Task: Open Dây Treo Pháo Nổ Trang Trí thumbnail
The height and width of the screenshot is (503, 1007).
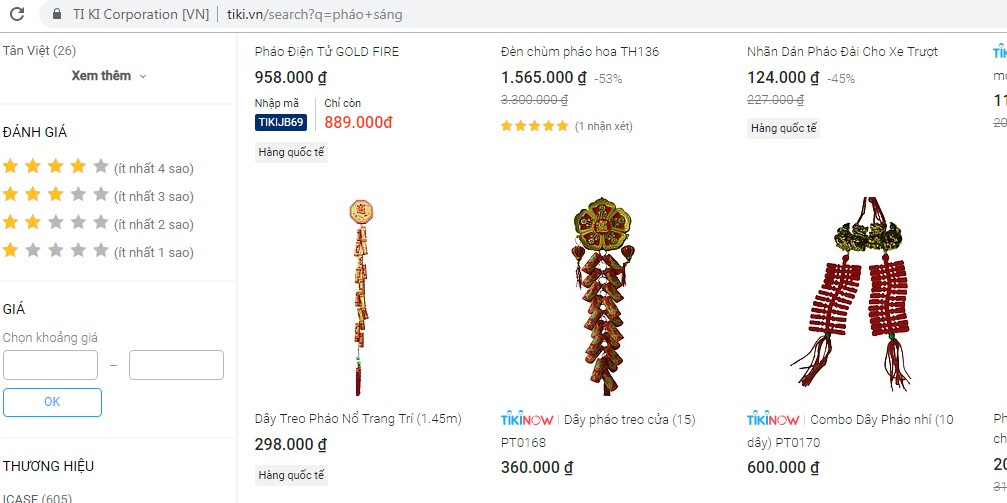Action: pyautogui.click(x=360, y=297)
